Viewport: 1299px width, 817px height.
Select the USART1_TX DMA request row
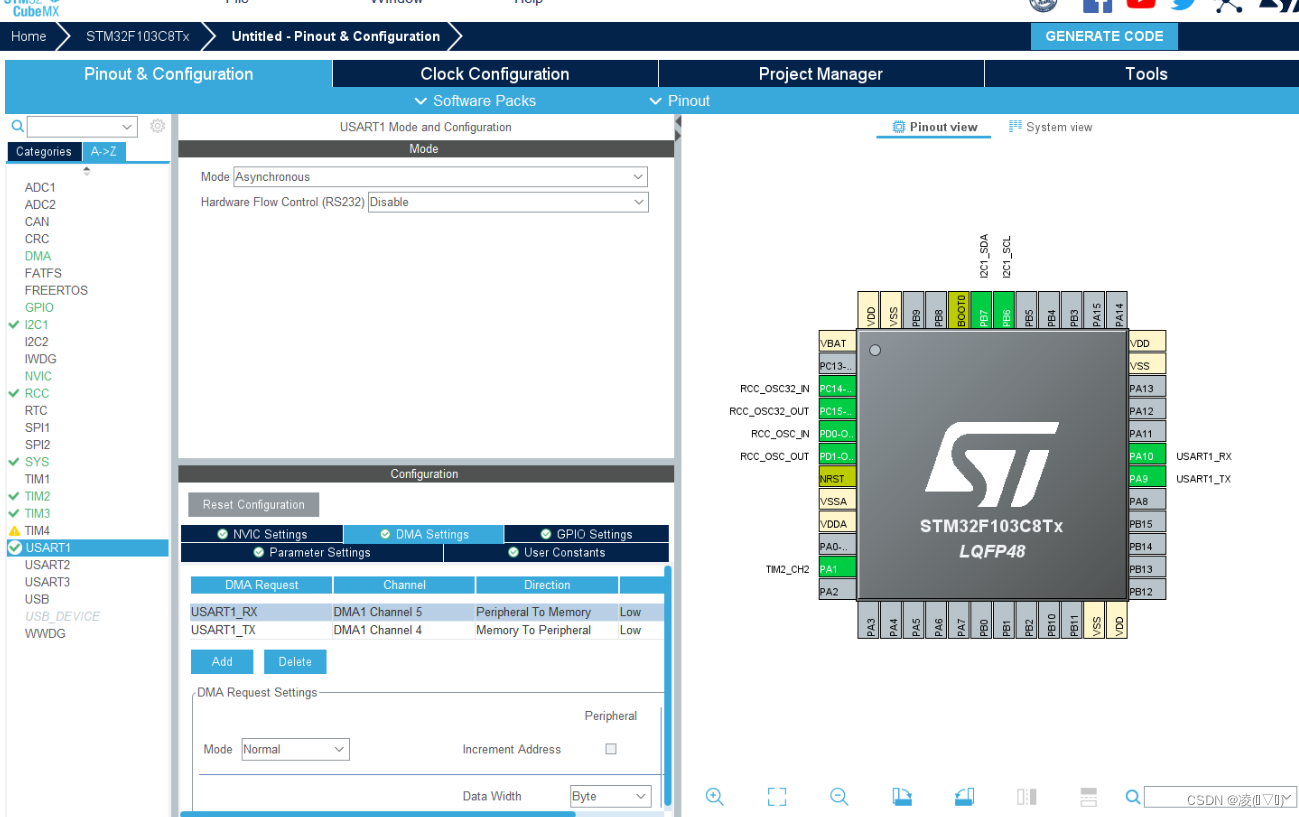pos(426,630)
